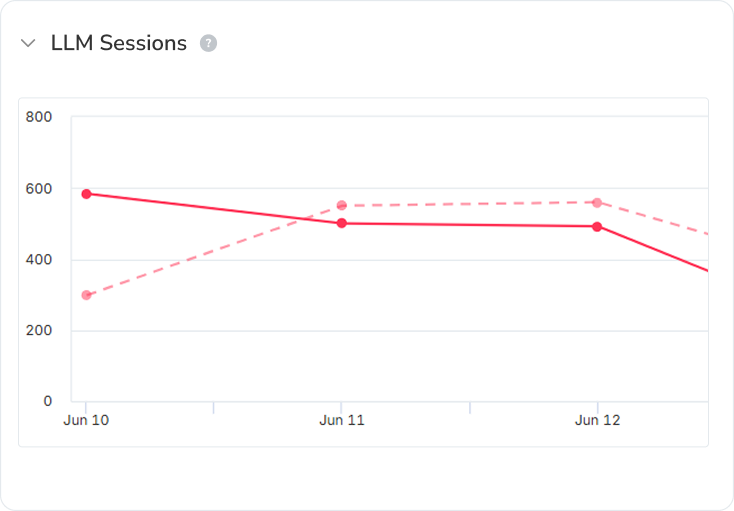Image resolution: width=734 pixels, height=511 pixels.
Task: Select dashed line data point at Jun 12
Action: [597, 203]
